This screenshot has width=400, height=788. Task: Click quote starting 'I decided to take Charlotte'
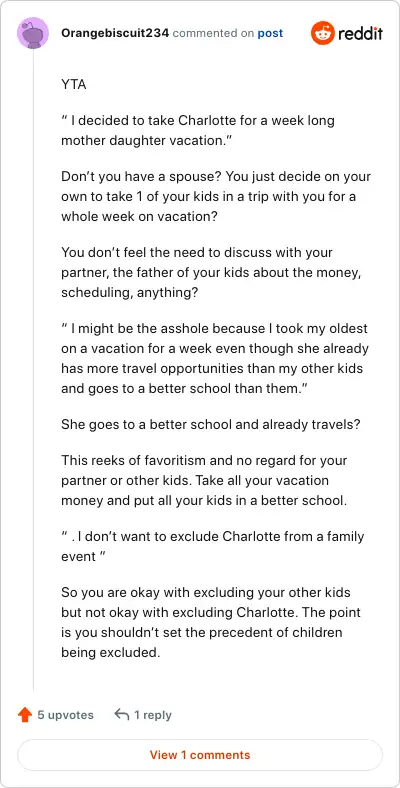point(198,131)
